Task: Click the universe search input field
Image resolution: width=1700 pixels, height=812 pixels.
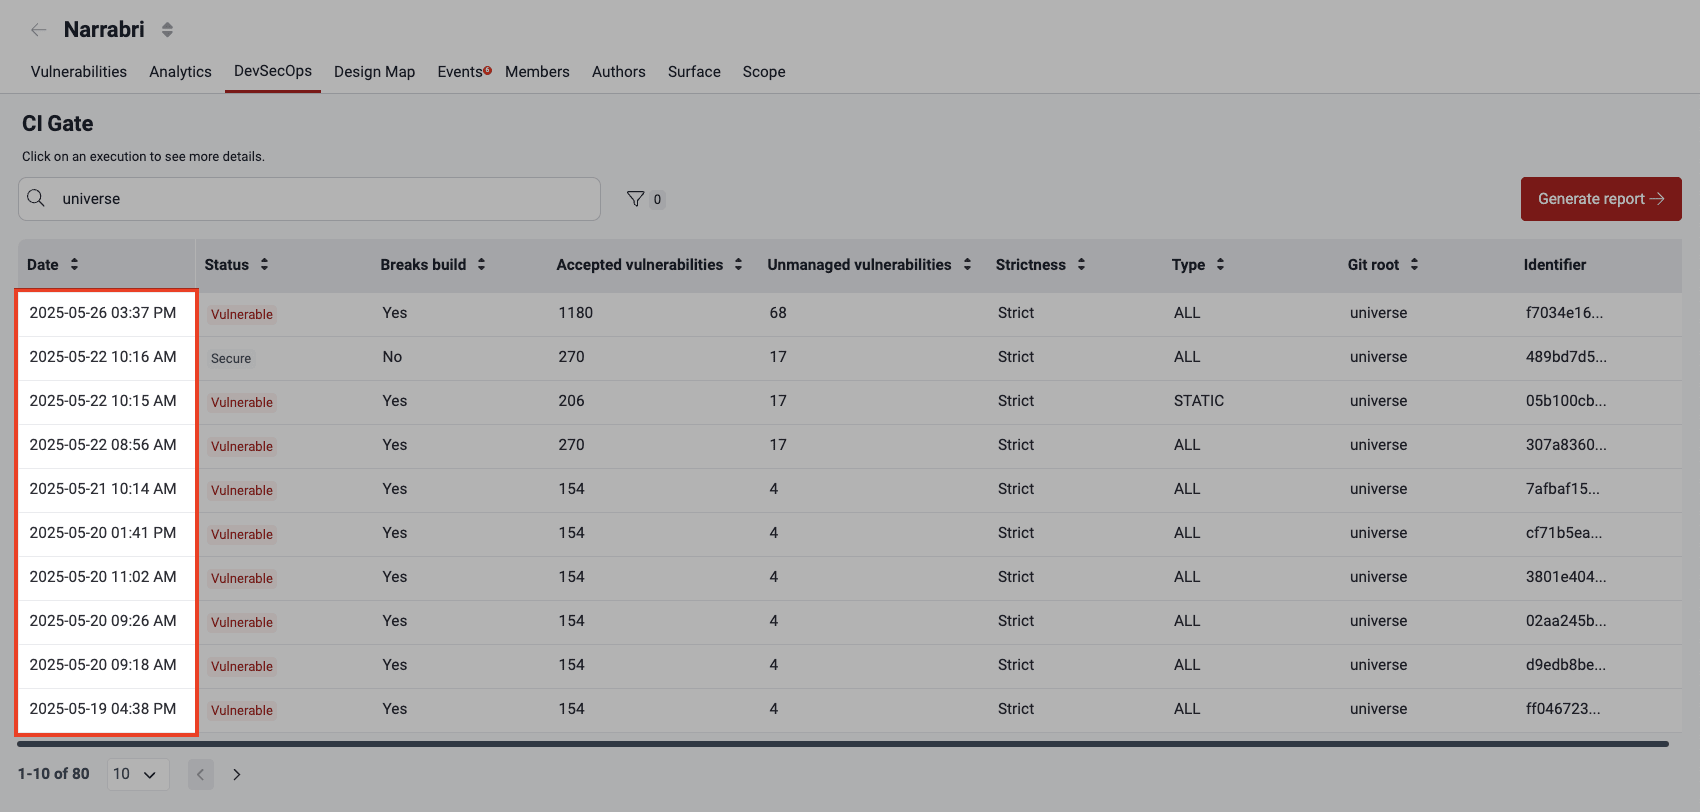Action: tap(320, 199)
